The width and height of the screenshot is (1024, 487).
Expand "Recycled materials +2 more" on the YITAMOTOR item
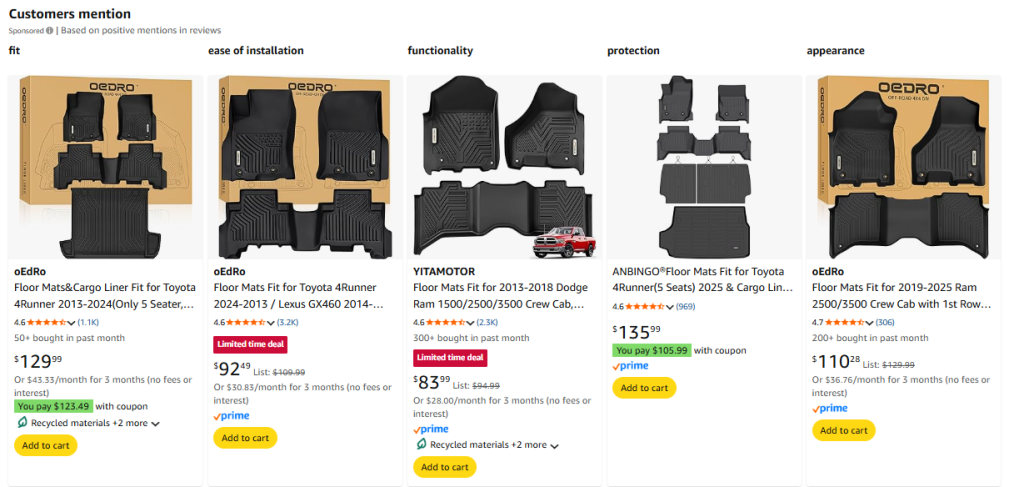554,446
